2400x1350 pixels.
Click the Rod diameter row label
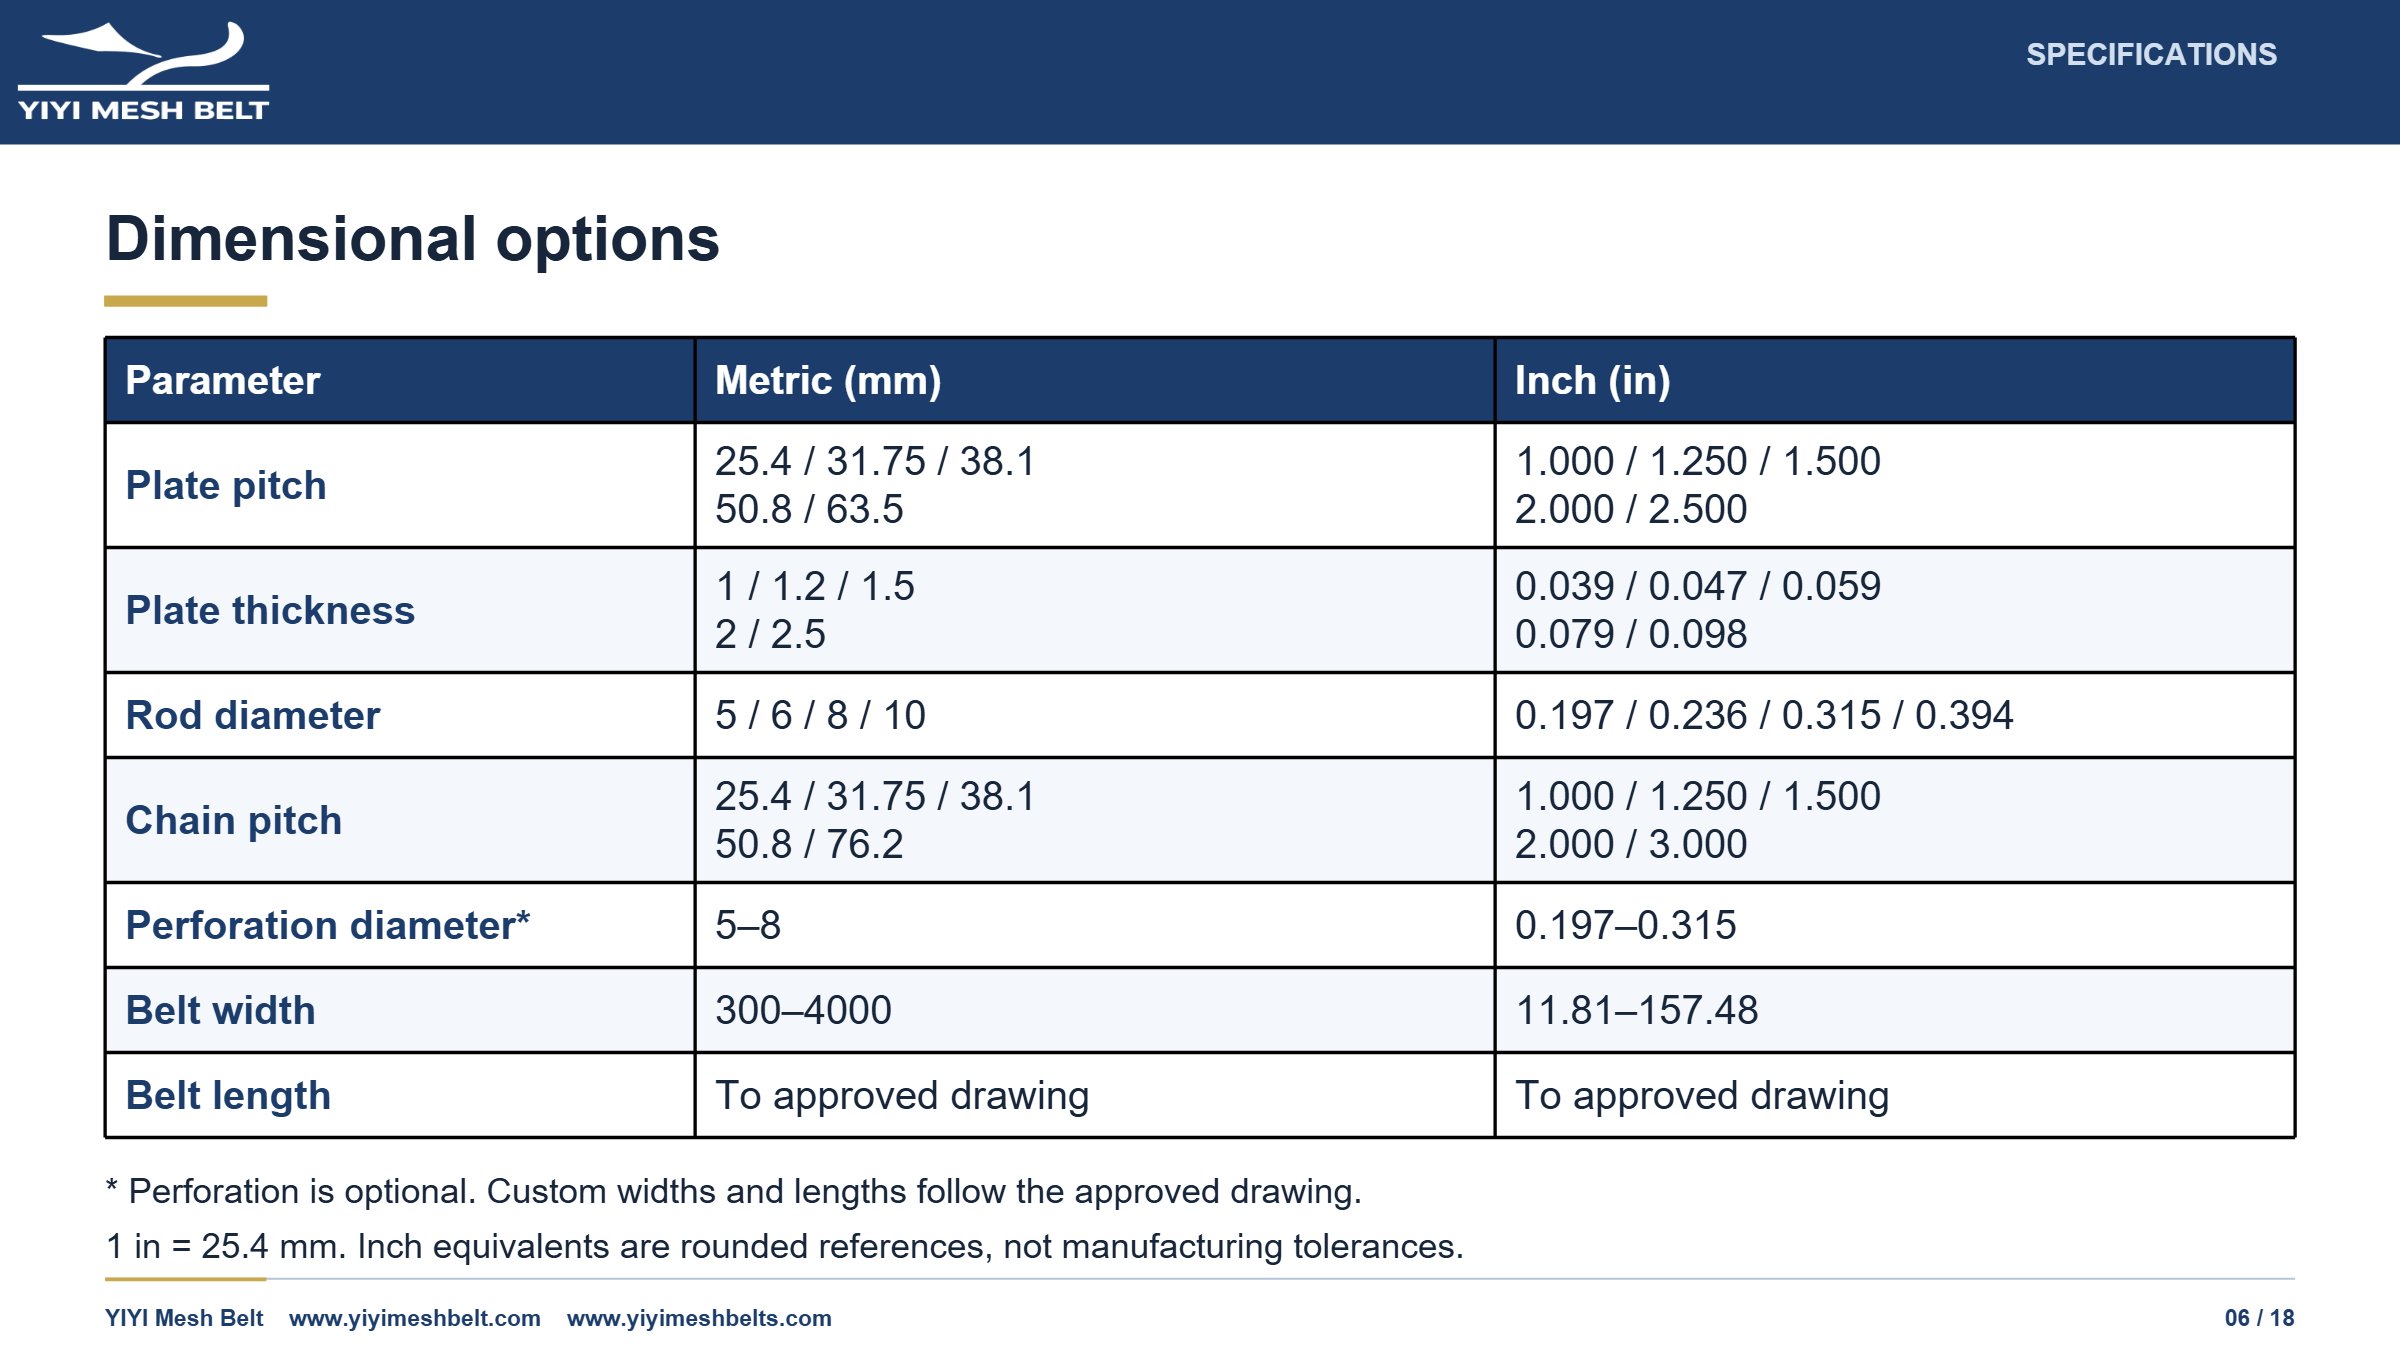tap(253, 715)
